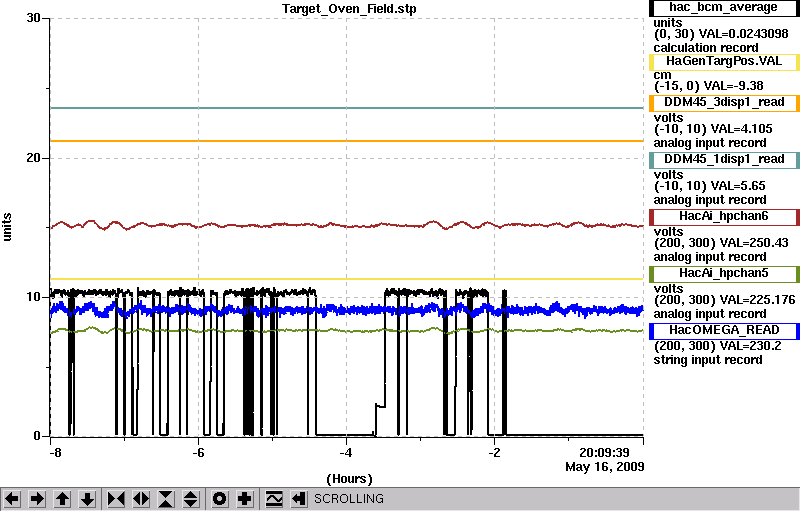Screen dimensions: 800x511
Task: Click the 10 y-axis tick label
Action: coord(33,297)
